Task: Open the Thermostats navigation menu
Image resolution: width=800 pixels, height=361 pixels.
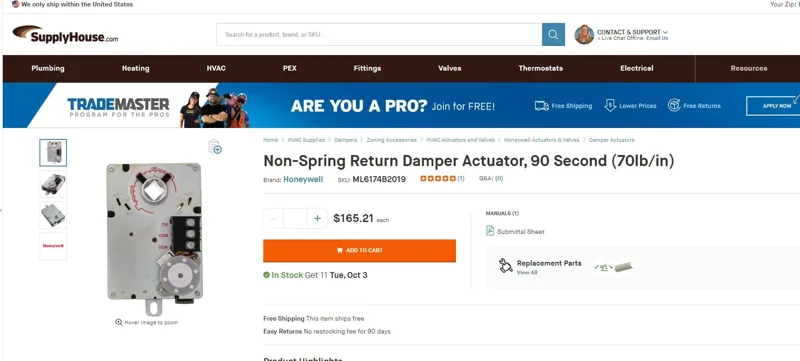Action: (540, 68)
